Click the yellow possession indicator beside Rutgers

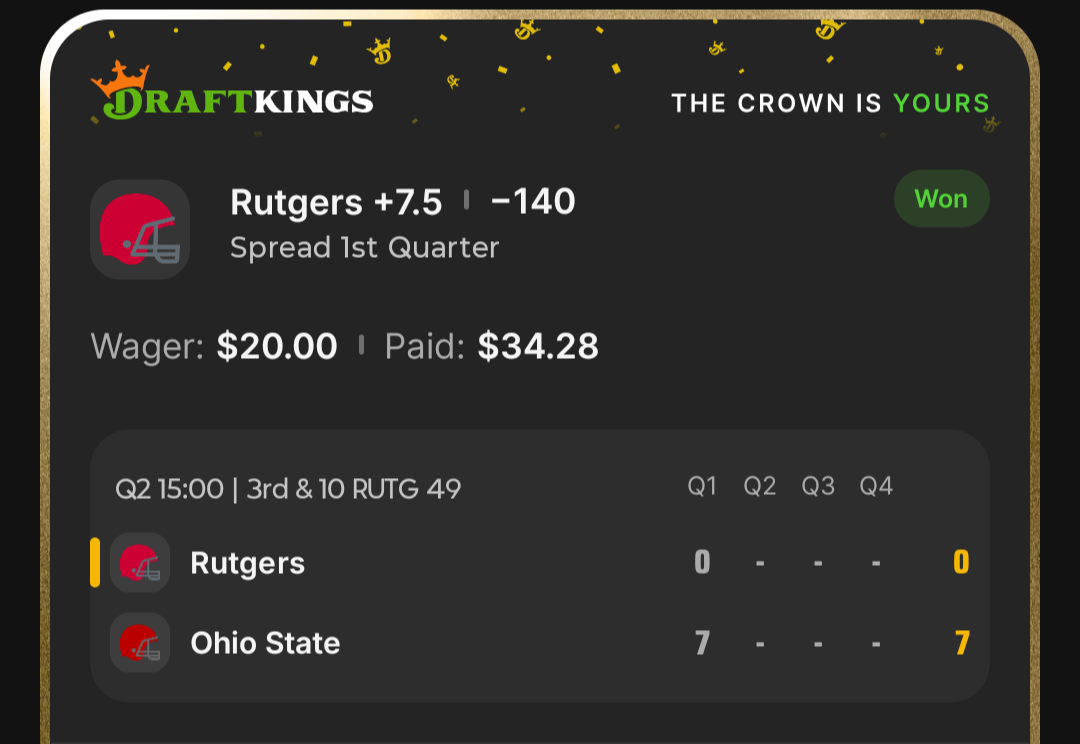pos(95,563)
